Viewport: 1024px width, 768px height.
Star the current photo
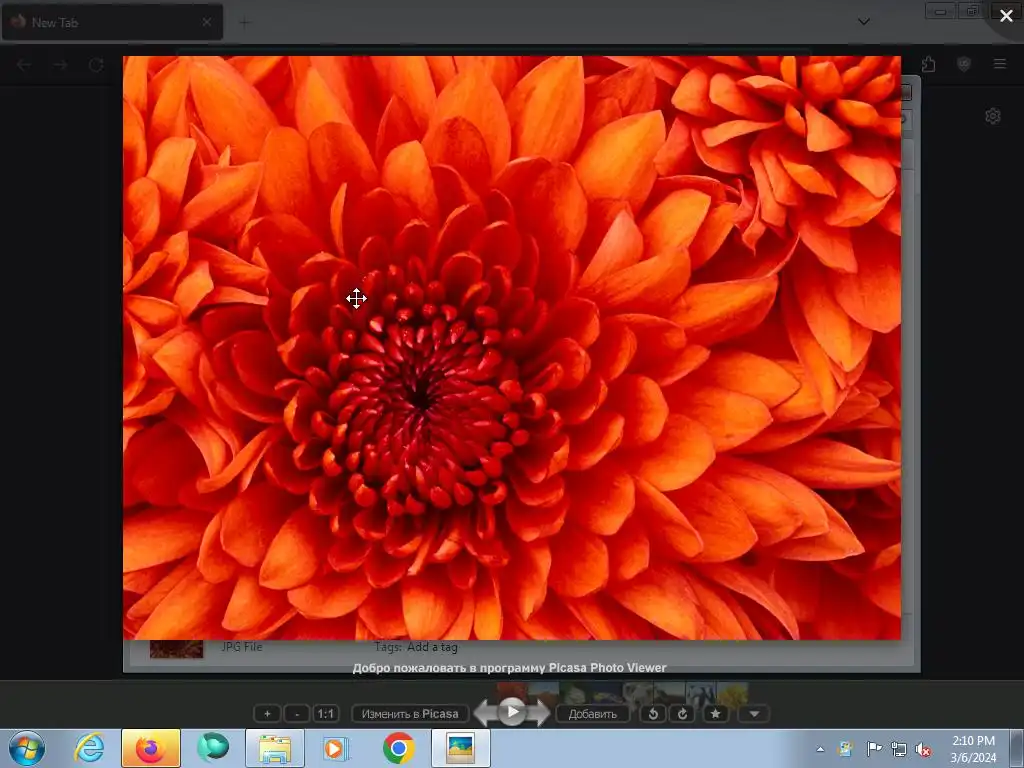[x=715, y=714]
